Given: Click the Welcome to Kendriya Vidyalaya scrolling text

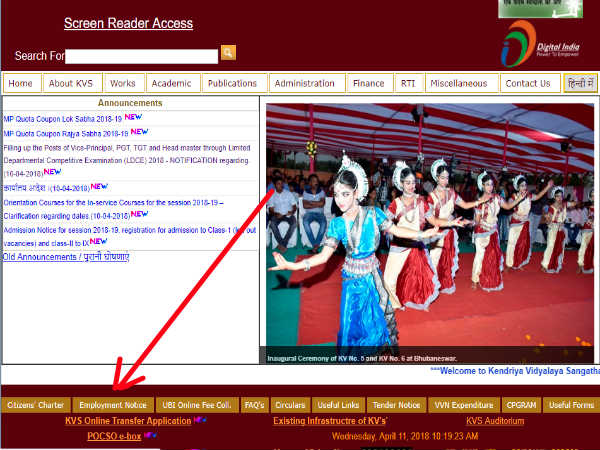Looking at the screenshot, I should (515, 371).
